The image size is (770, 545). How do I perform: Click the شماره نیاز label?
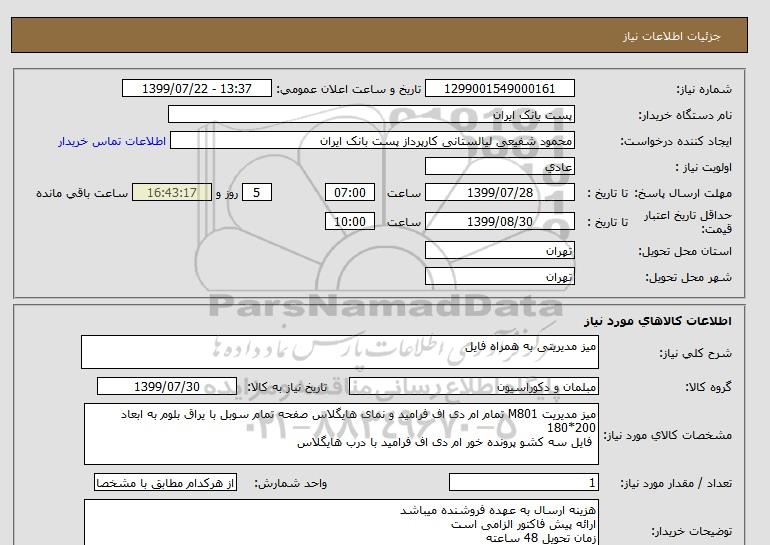(704, 89)
